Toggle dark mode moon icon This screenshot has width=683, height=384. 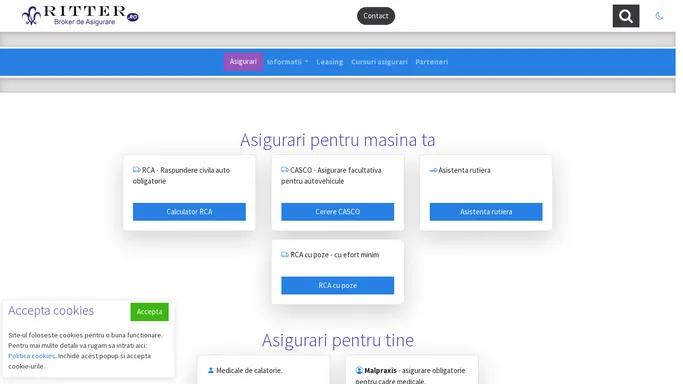[659, 16]
